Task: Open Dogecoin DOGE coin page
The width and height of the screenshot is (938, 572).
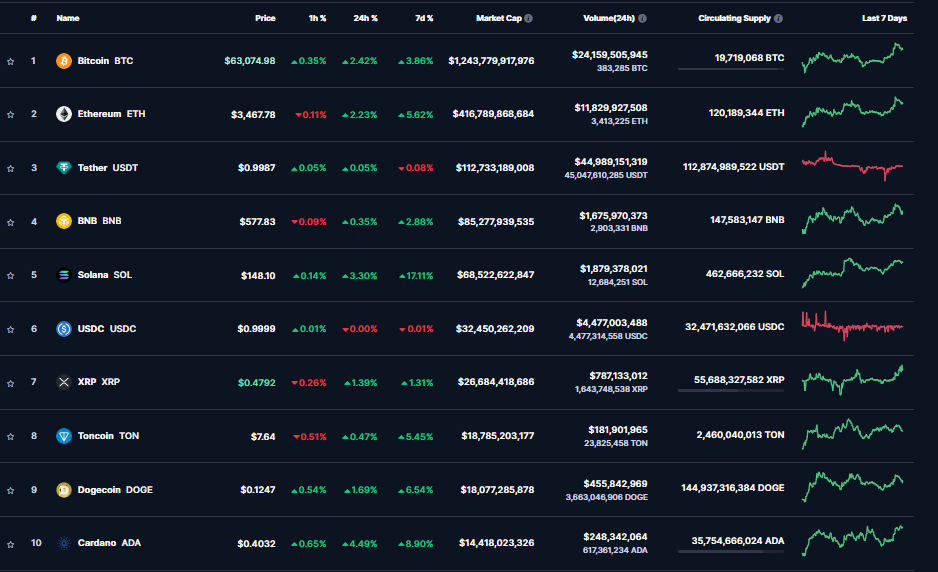Action: click(x=115, y=489)
